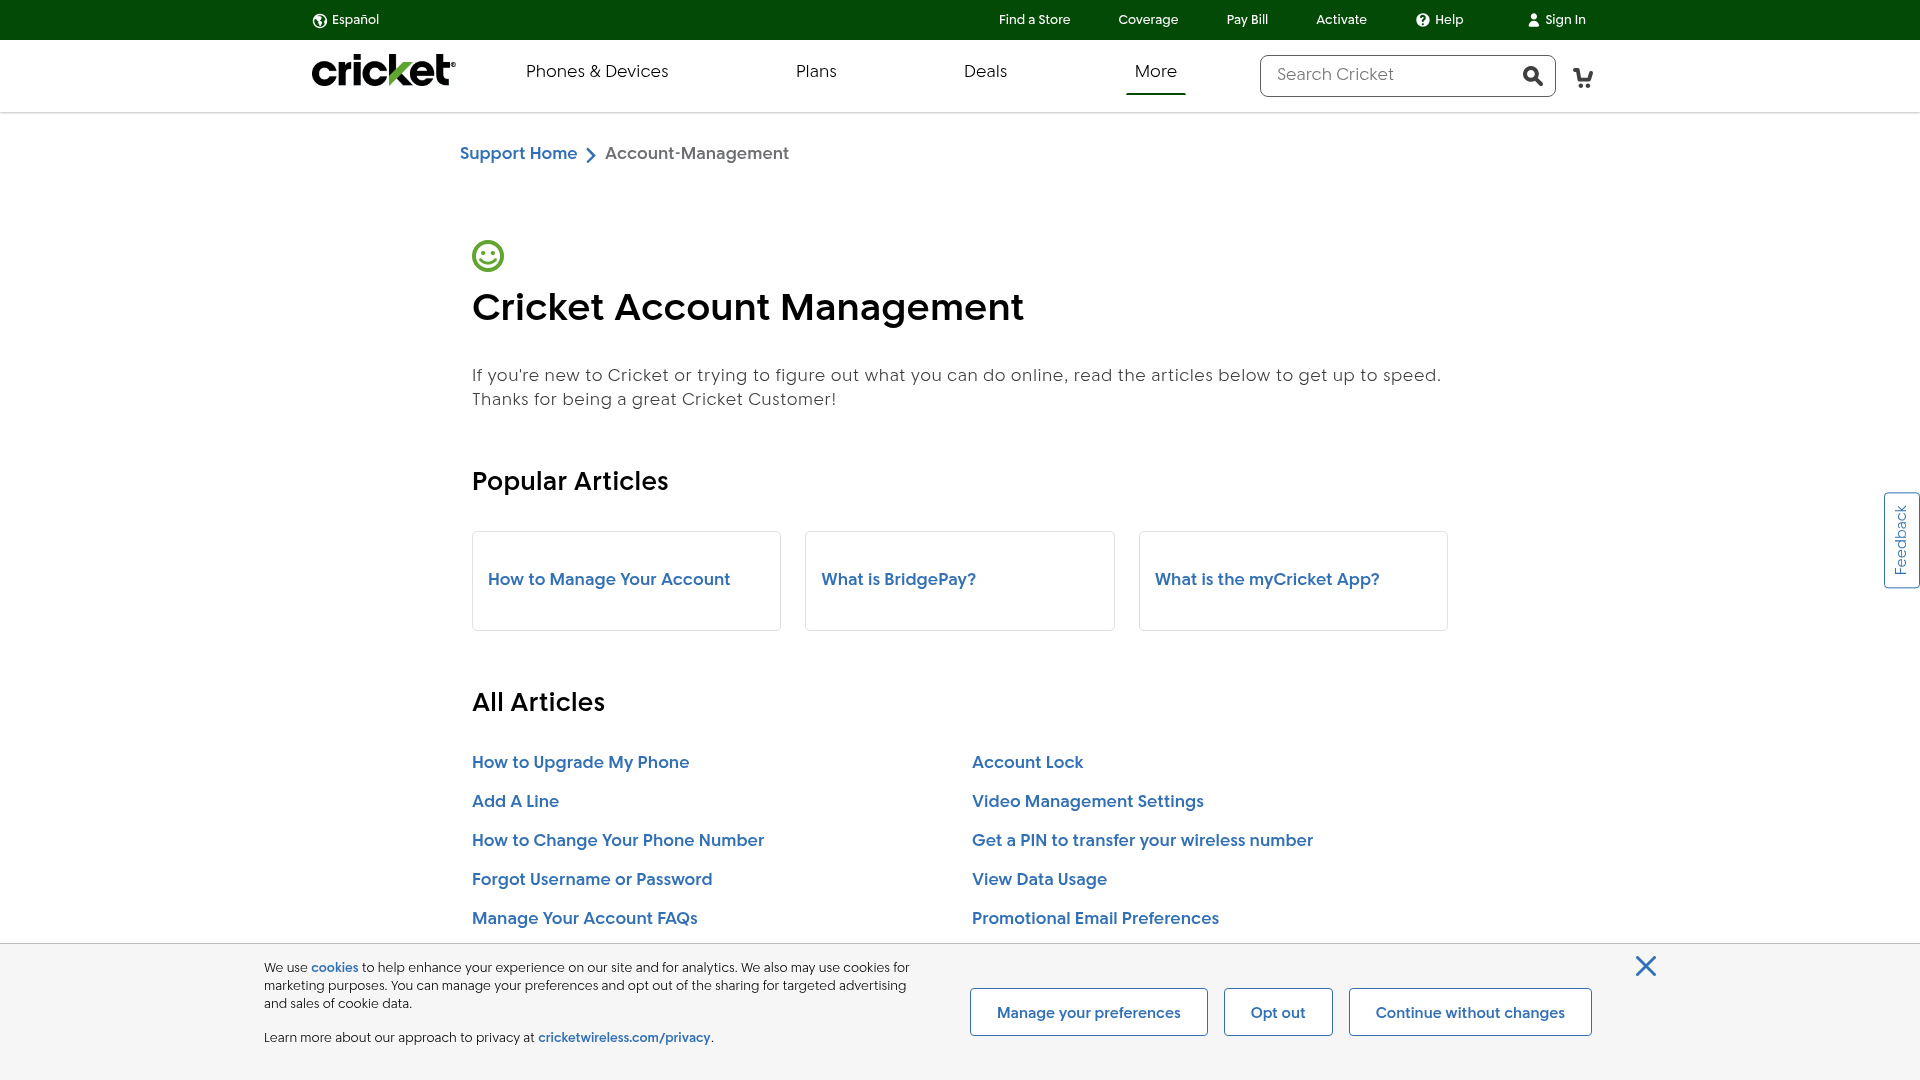The image size is (1920, 1080).
Task: Open Get a PIN to transfer article
Action: point(1142,841)
